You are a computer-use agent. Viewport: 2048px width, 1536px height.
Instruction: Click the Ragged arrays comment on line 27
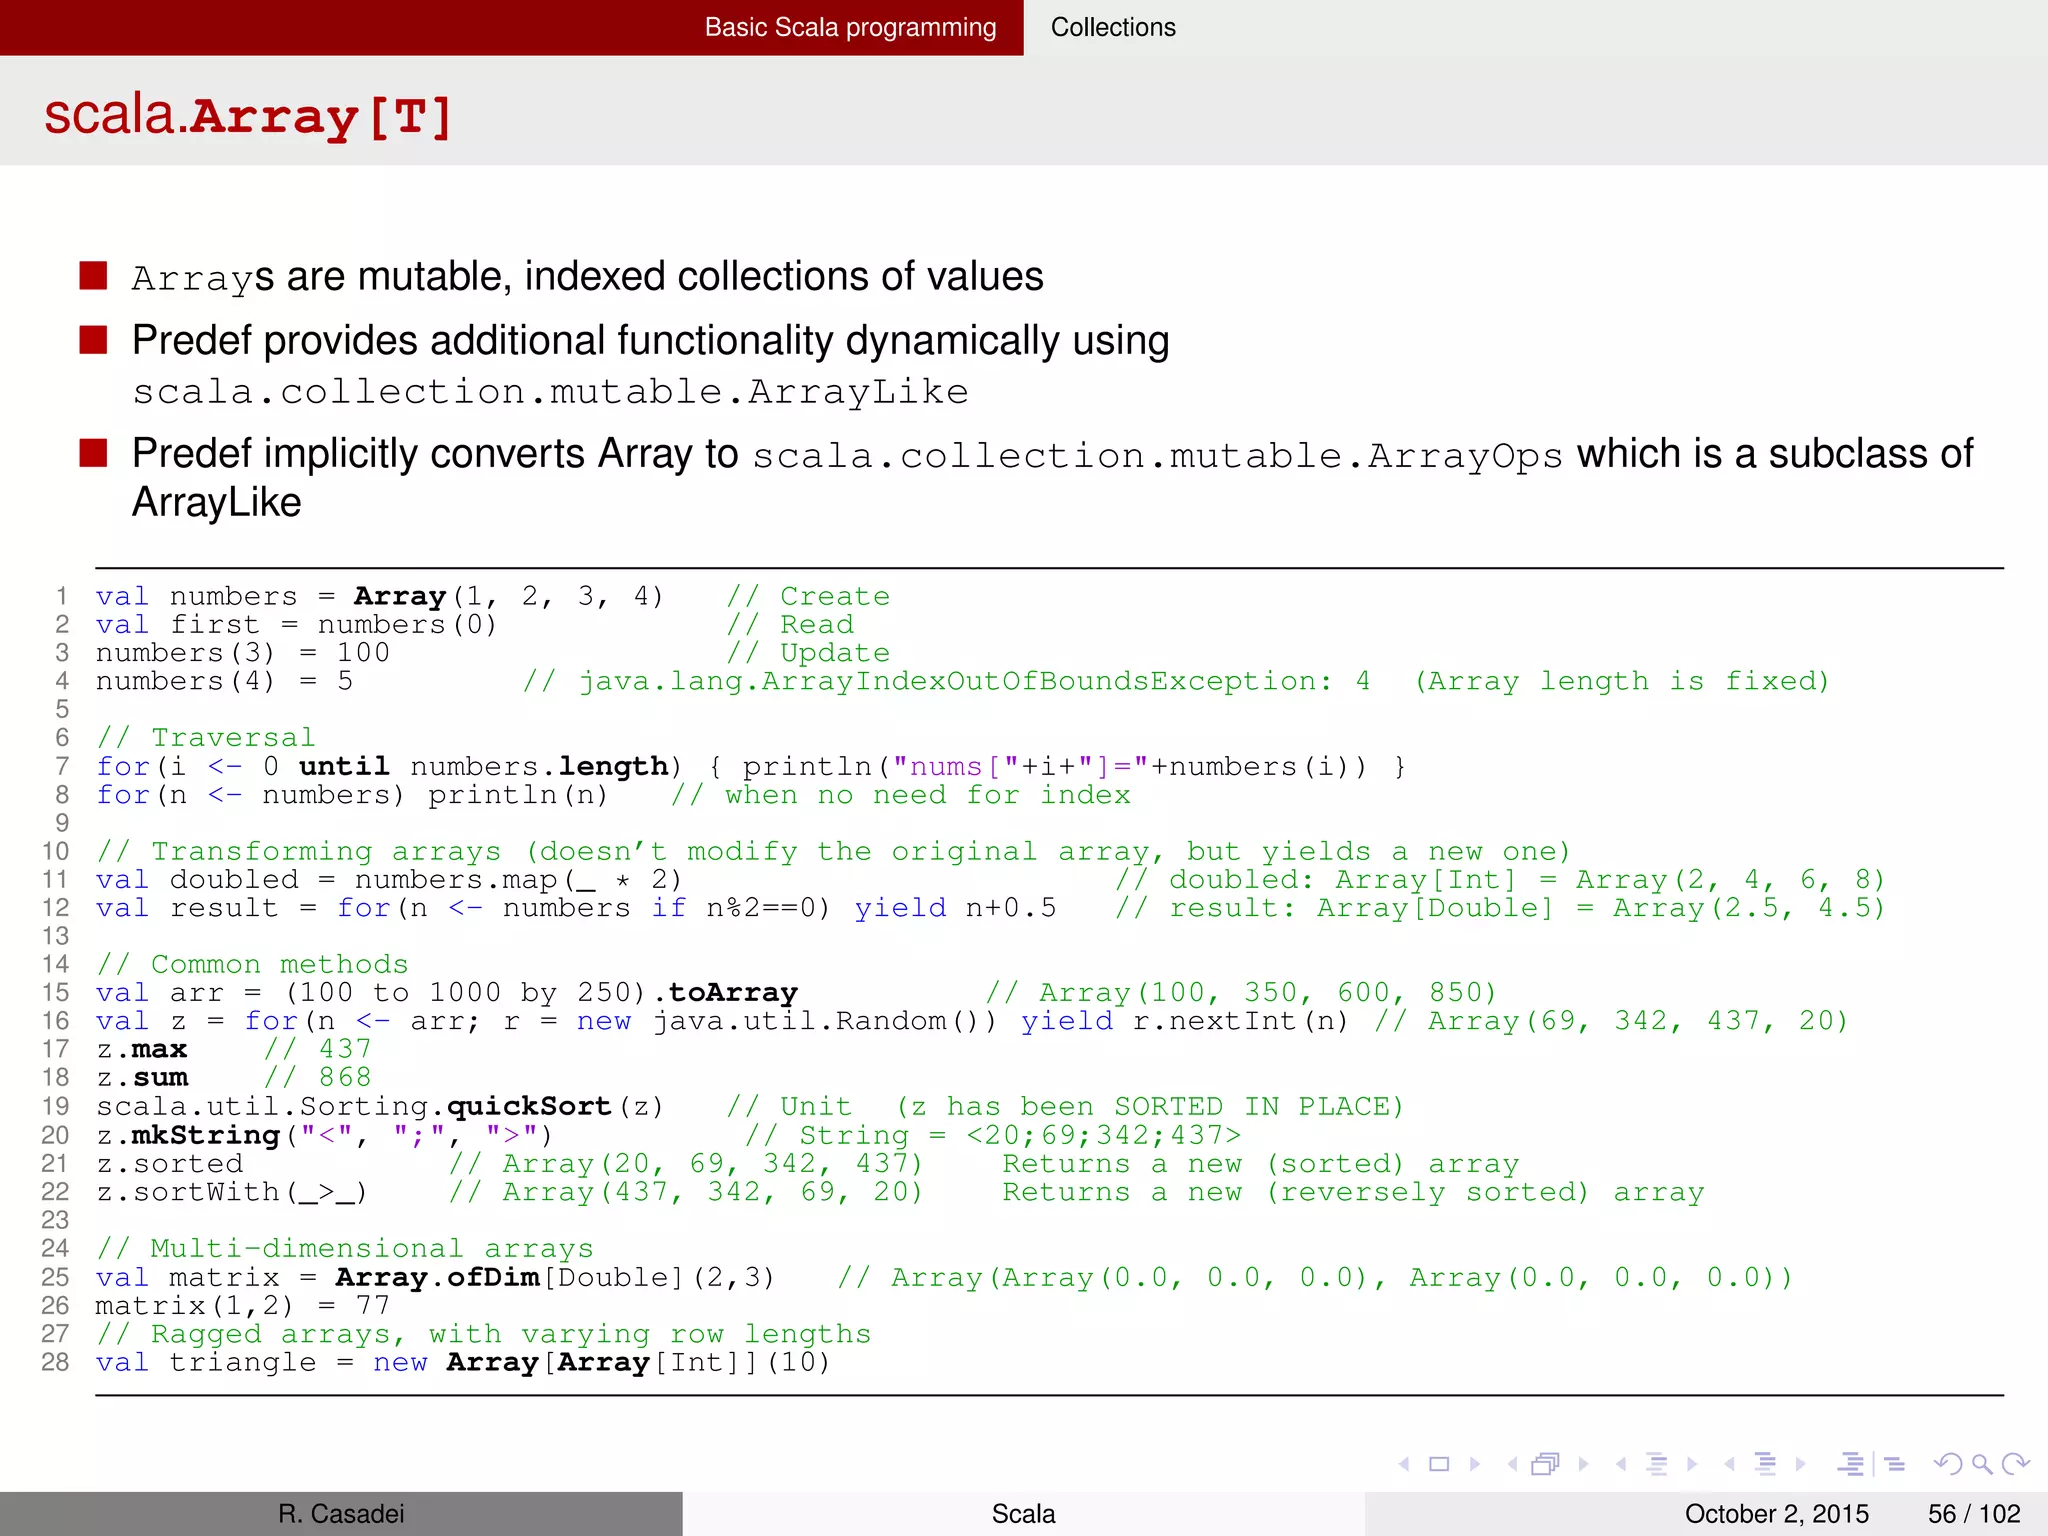(x=484, y=1335)
